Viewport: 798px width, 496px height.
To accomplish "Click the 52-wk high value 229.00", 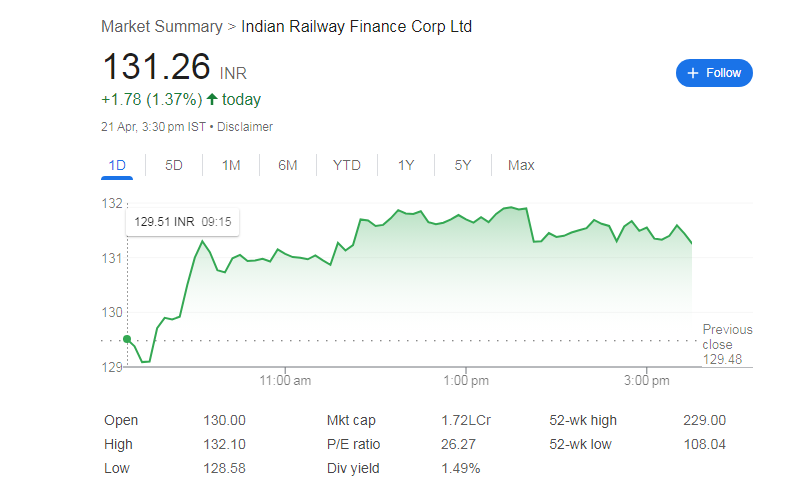I will 704,420.
